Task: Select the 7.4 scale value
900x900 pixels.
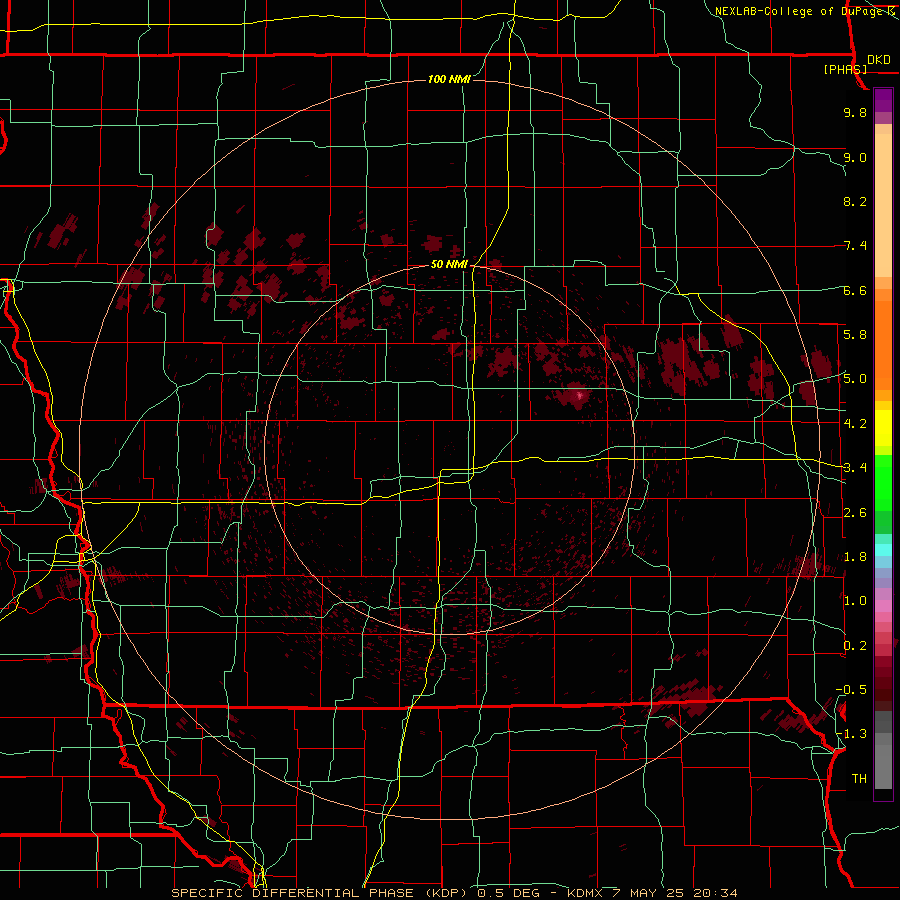Action: click(x=855, y=246)
